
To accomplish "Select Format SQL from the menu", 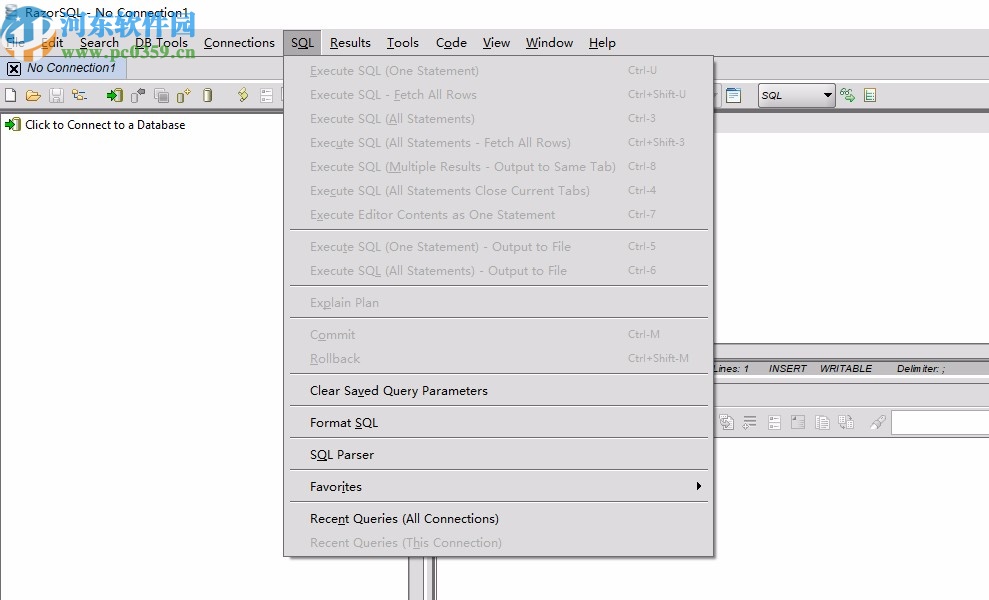I will pyautogui.click(x=498, y=423).
